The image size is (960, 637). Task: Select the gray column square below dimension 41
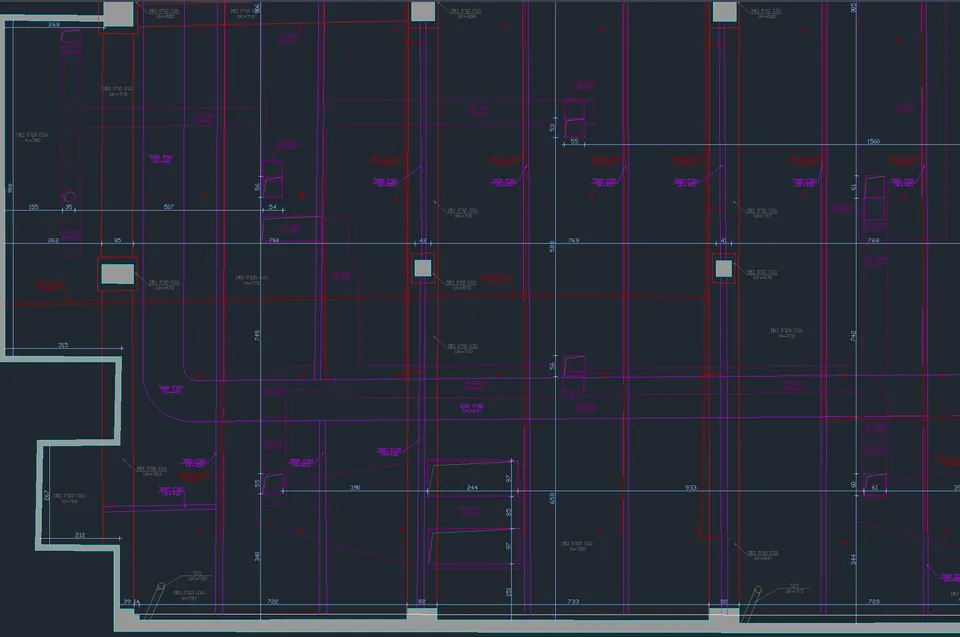pyautogui.click(x=724, y=268)
